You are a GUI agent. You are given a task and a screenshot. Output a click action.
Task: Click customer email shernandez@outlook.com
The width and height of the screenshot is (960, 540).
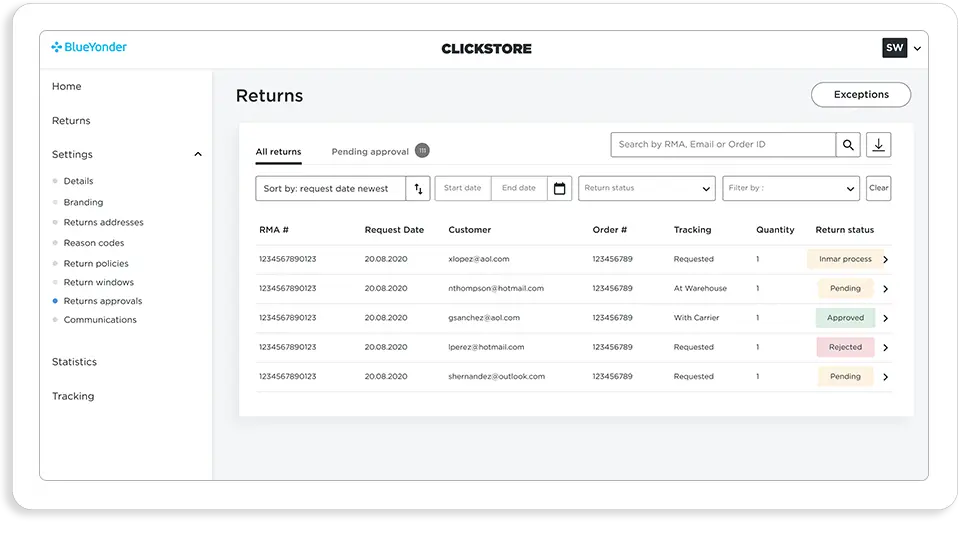[x=497, y=377]
